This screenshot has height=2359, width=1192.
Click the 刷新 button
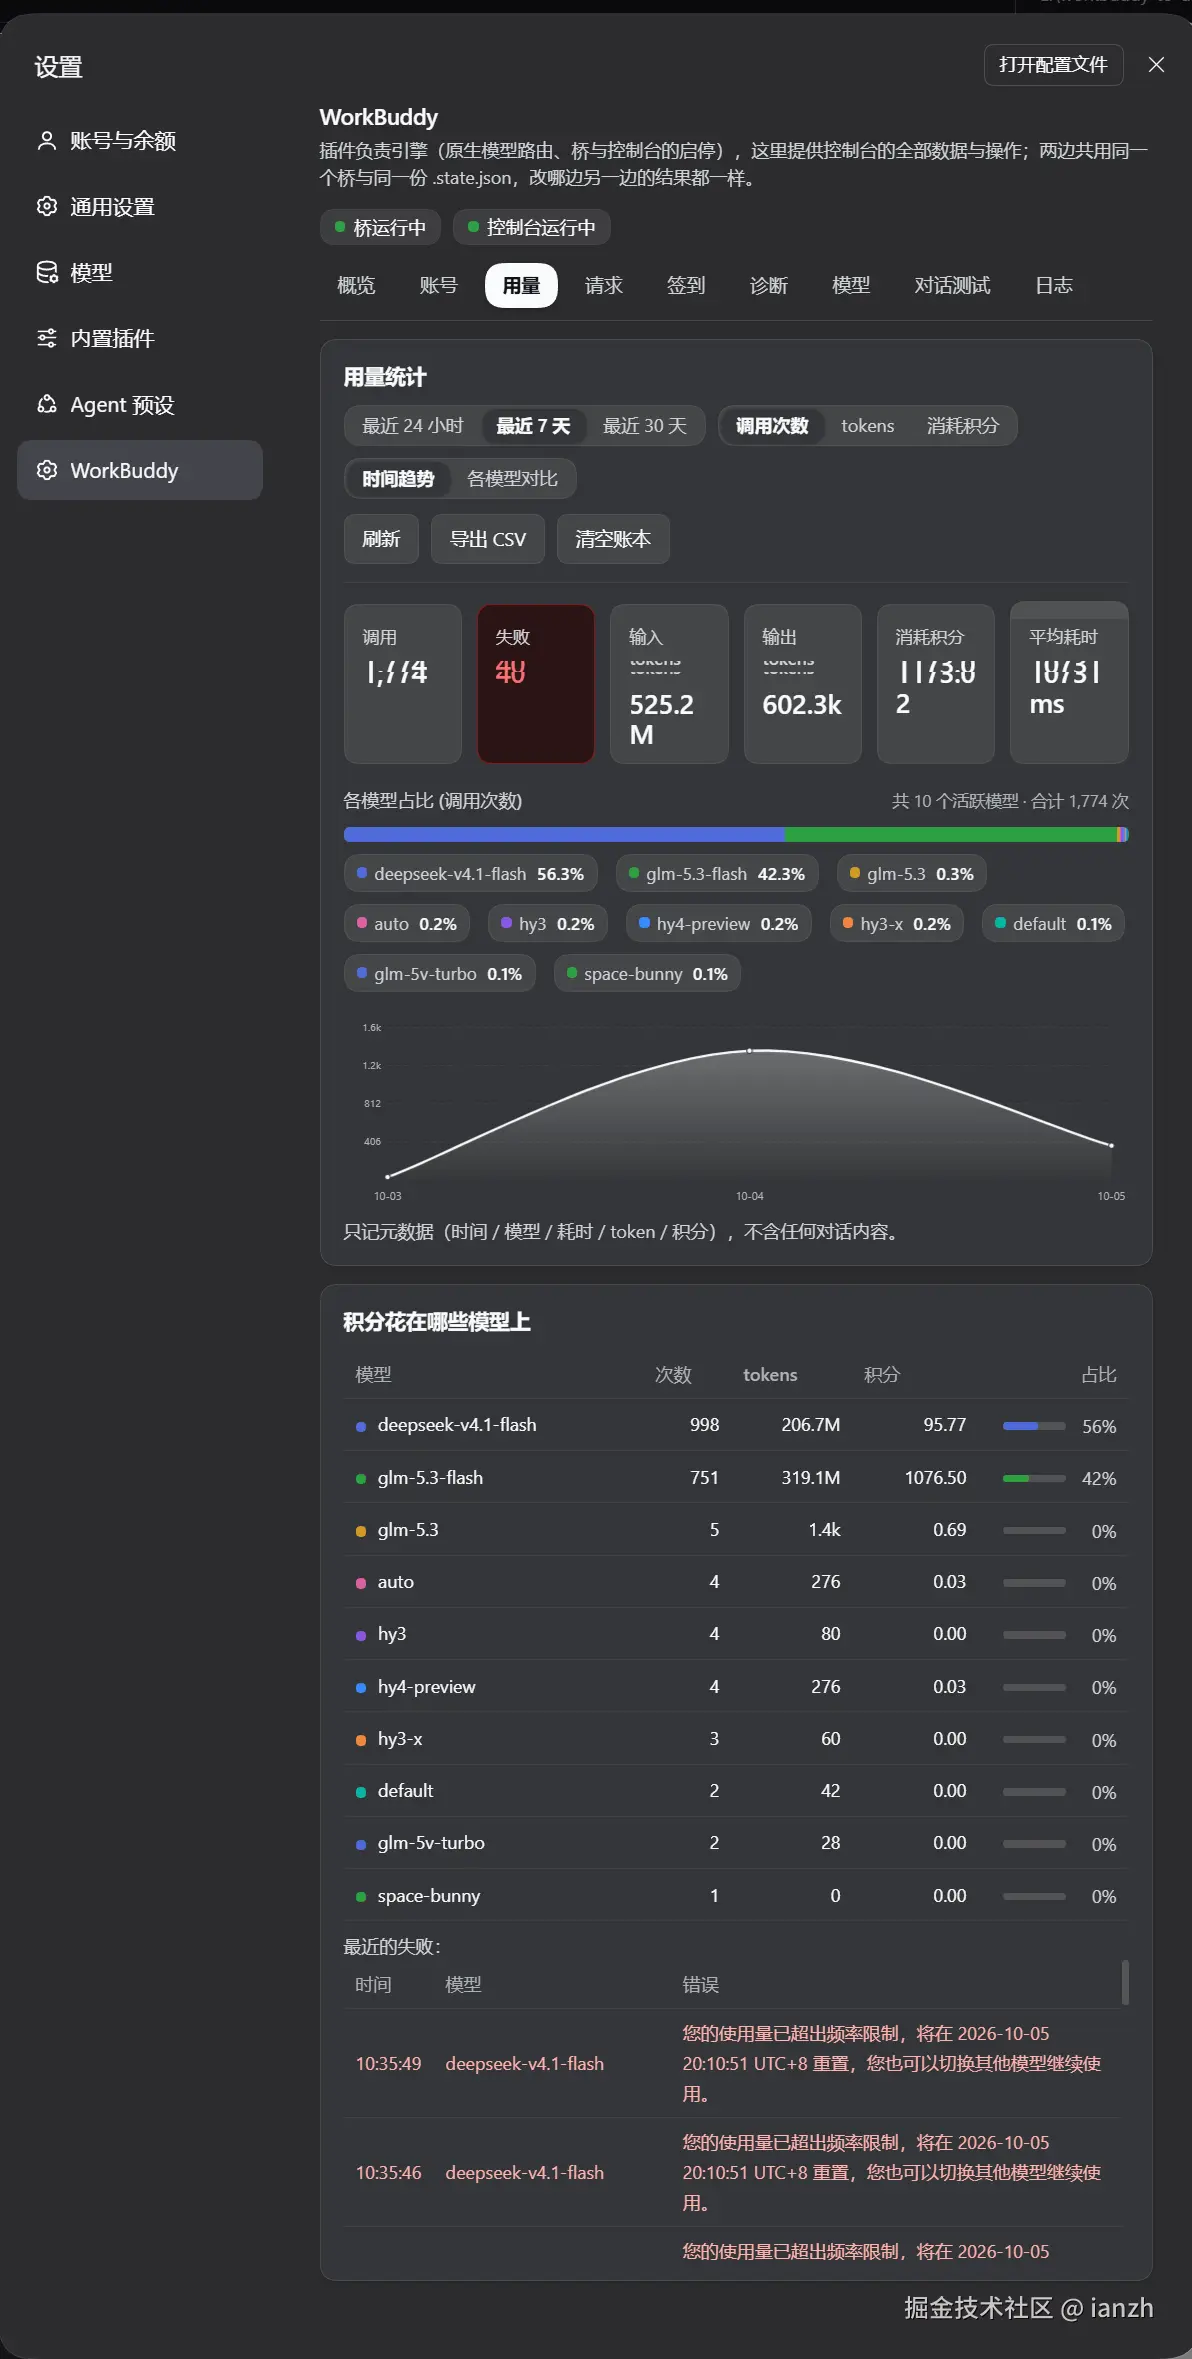pos(381,540)
